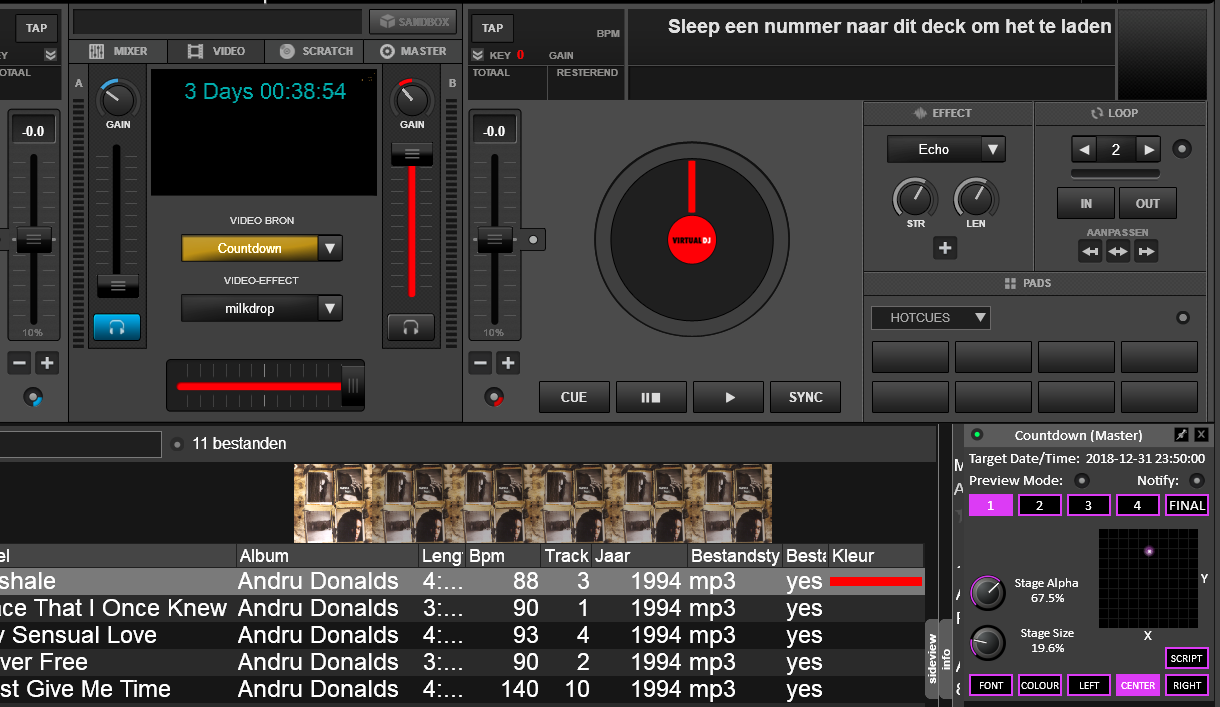This screenshot has width=1220, height=707.
Task: Decrease right deck pitch with minus
Action: point(481,363)
